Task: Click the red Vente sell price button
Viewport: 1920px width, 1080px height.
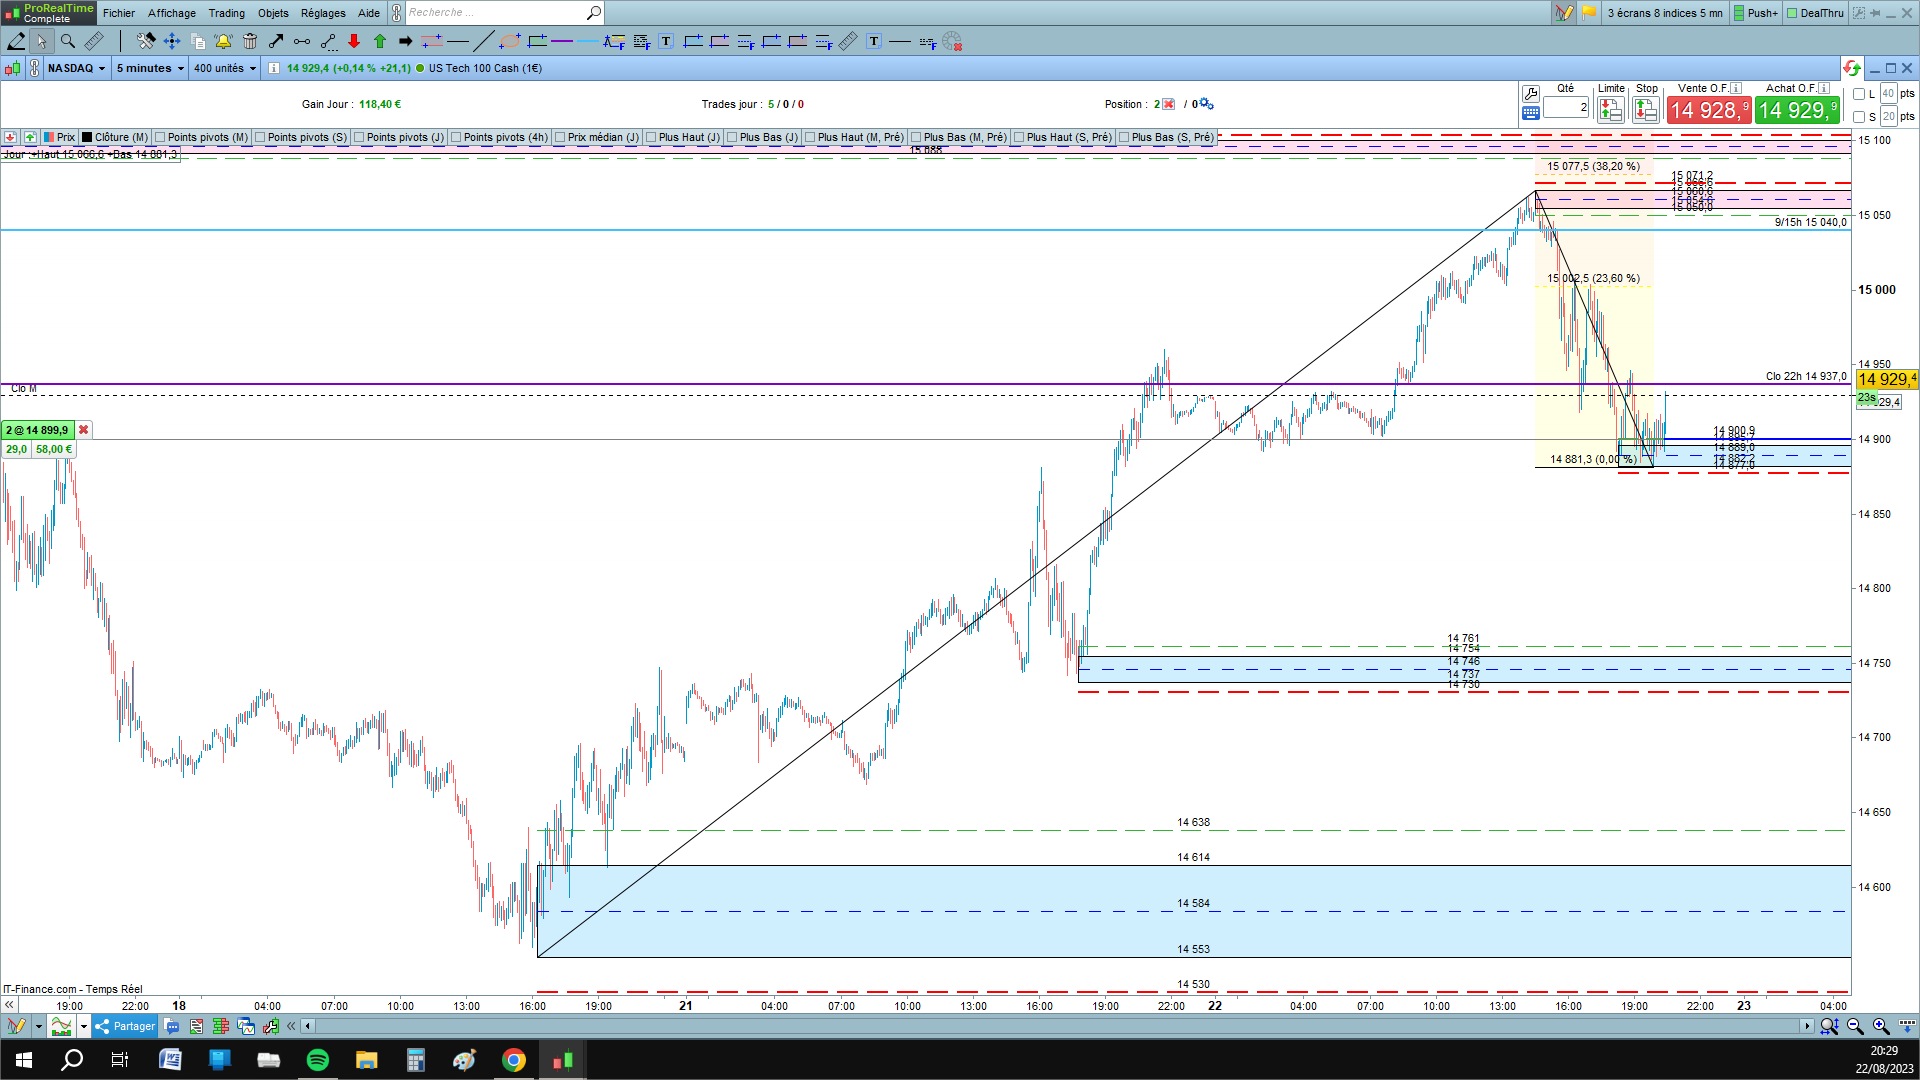Action: click(1708, 110)
